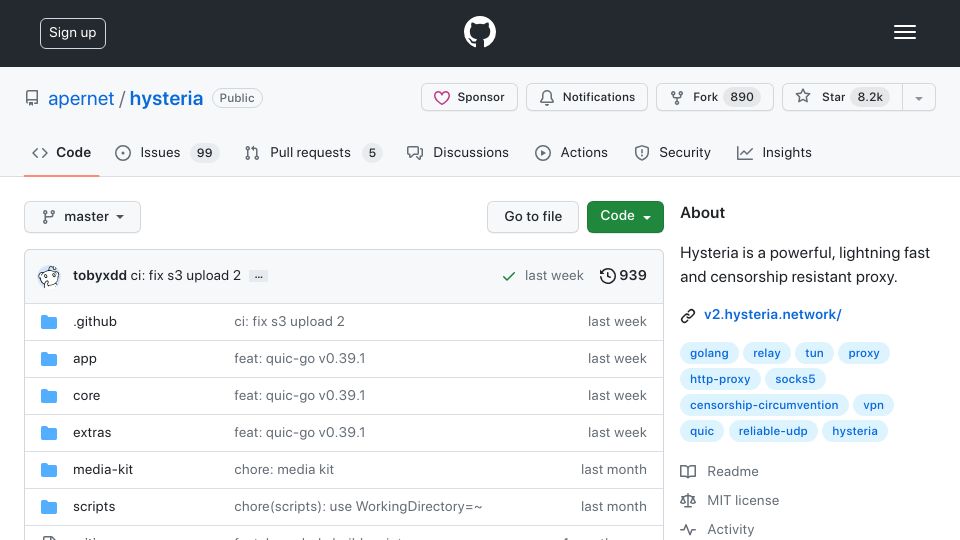Select the proxy topic tag
This screenshot has height=540, width=960.
pyautogui.click(x=864, y=353)
